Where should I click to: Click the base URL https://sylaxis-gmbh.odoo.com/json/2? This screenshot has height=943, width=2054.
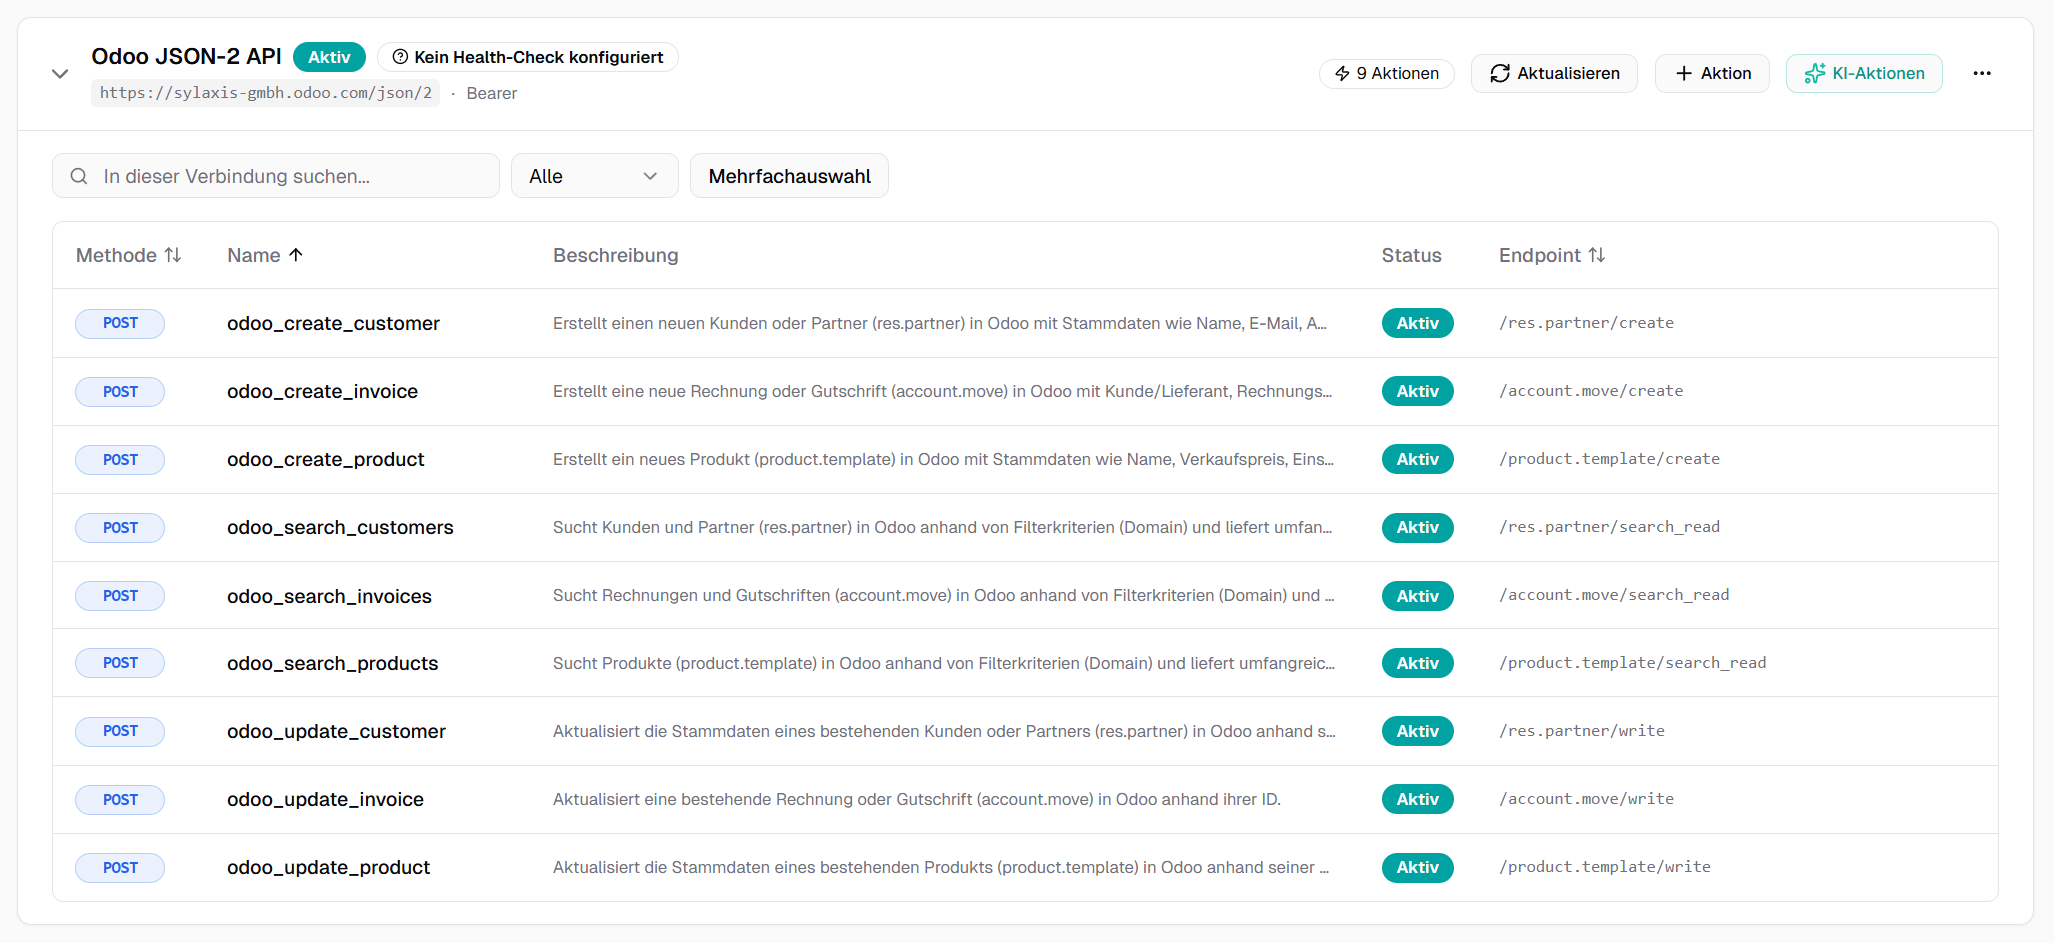[x=266, y=93]
